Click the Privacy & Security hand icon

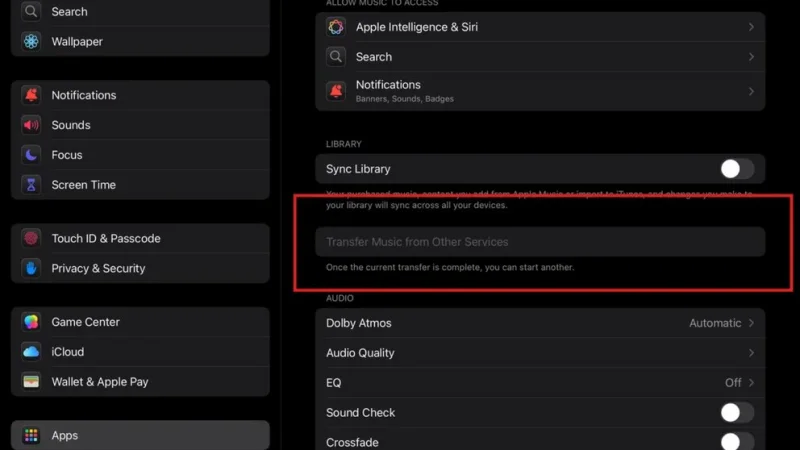[x=31, y=268]
